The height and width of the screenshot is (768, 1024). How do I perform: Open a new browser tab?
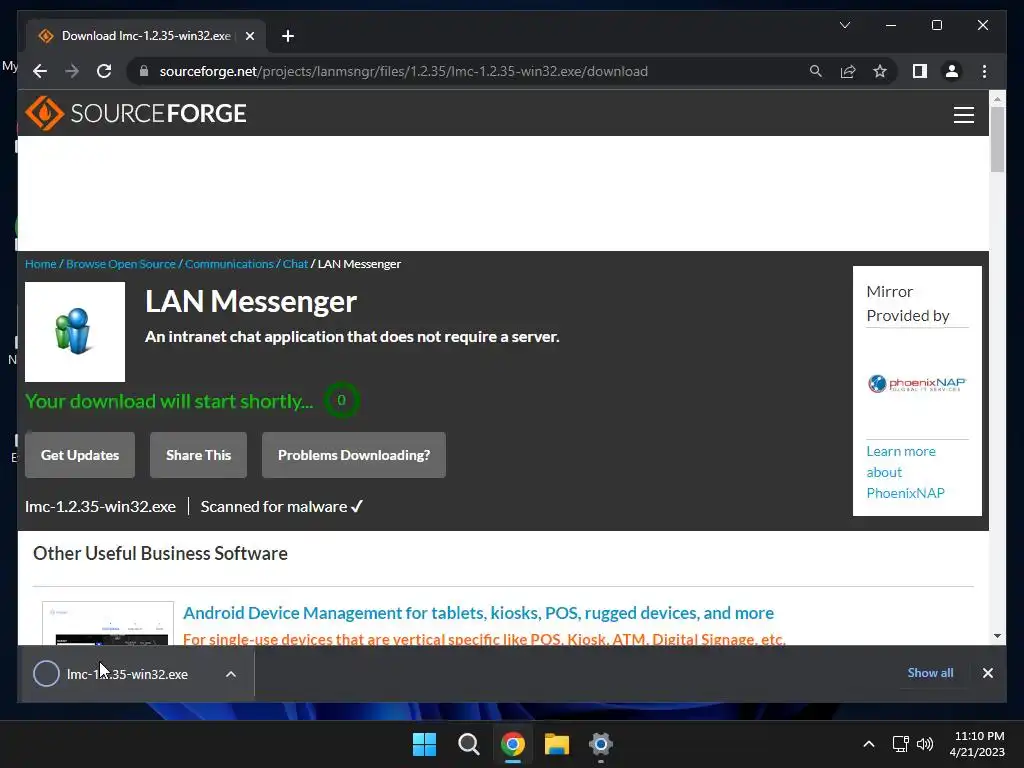288,36
